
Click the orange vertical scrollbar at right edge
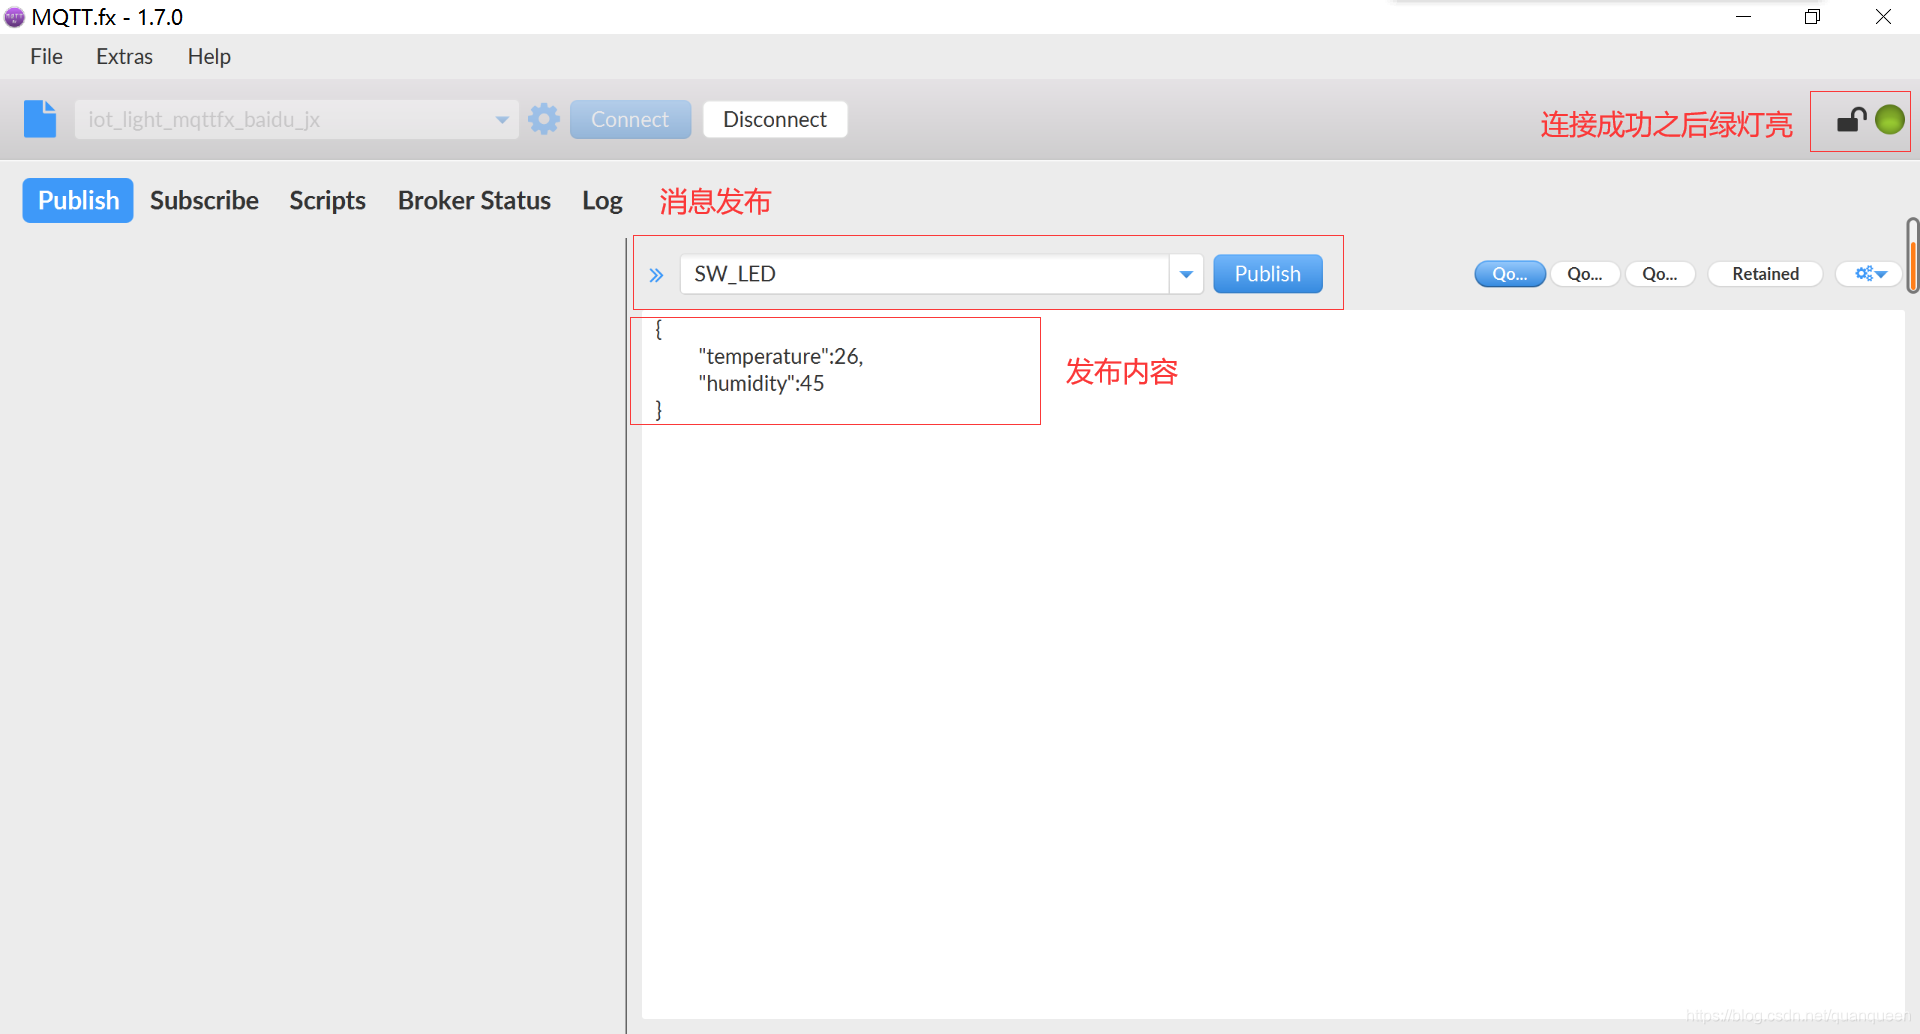point(1912,255)
